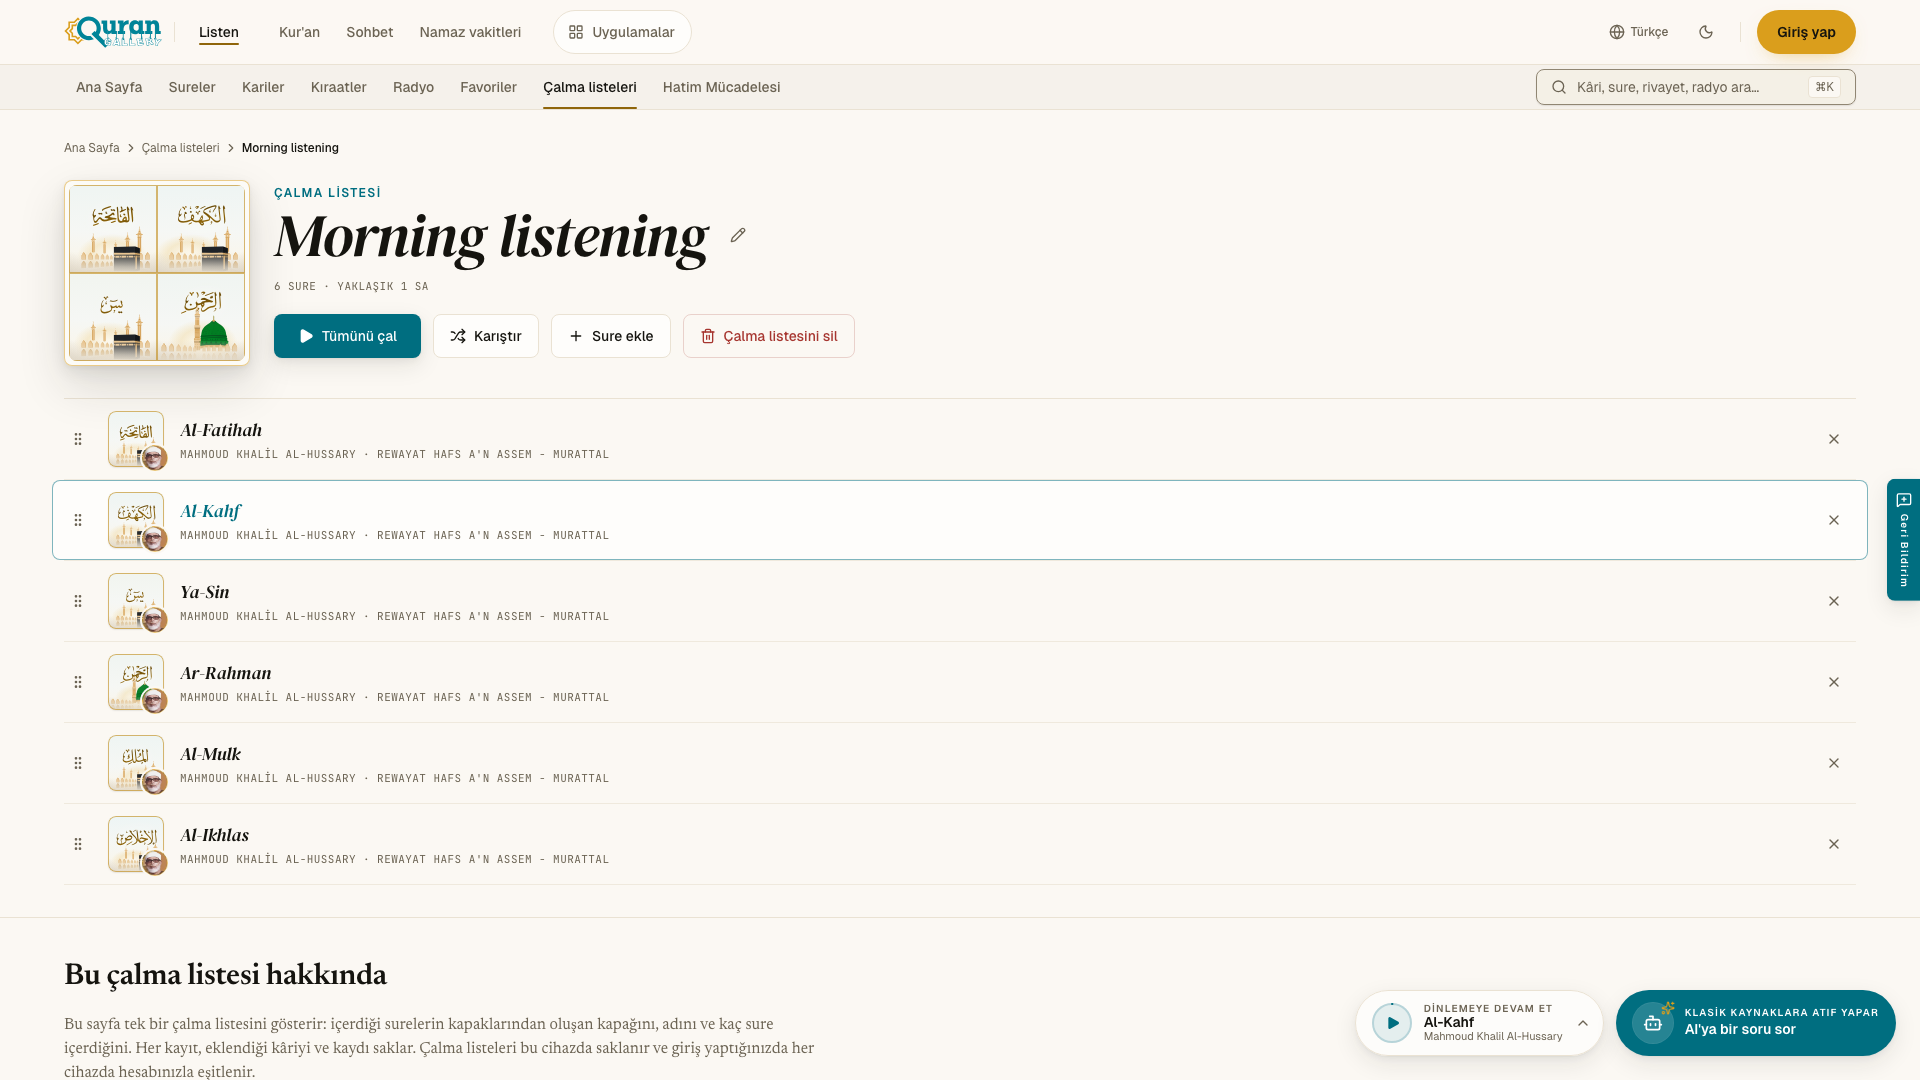Click drag handle of Al-Fatihah row
The width and height of the screenshot is (1920, 1080).
click(78, 439)
